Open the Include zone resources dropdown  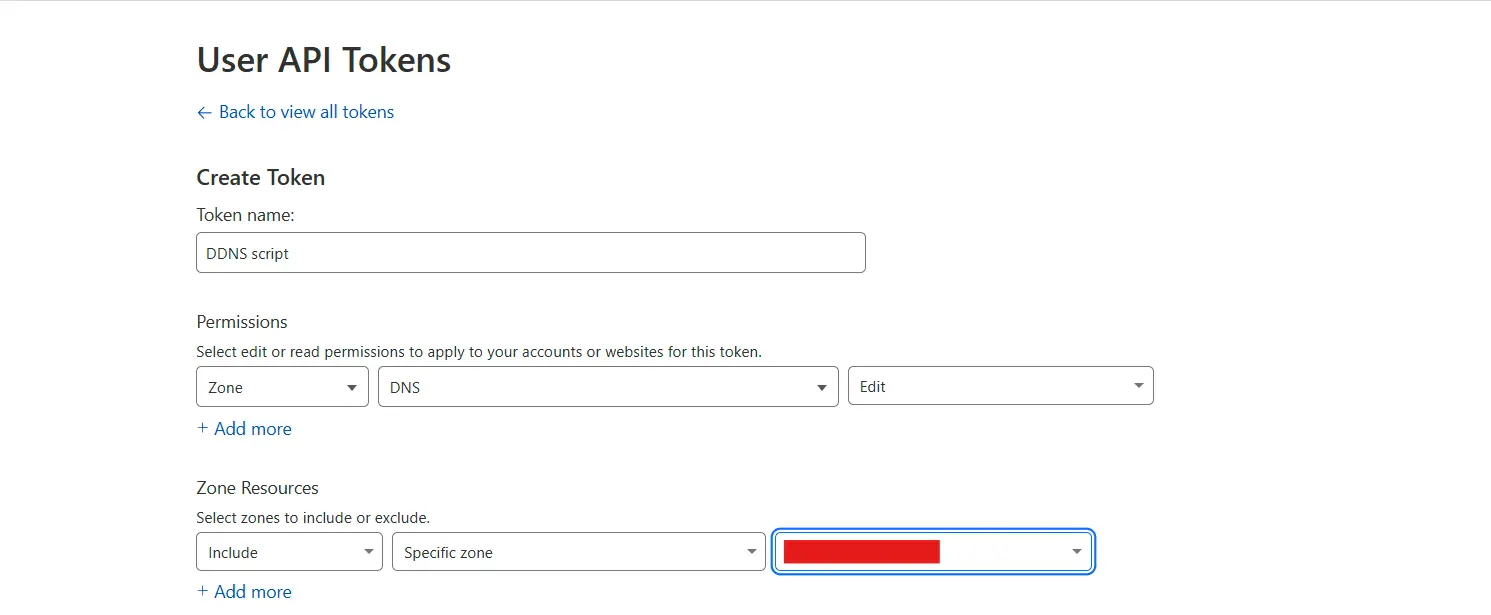[x=280, y=552]
